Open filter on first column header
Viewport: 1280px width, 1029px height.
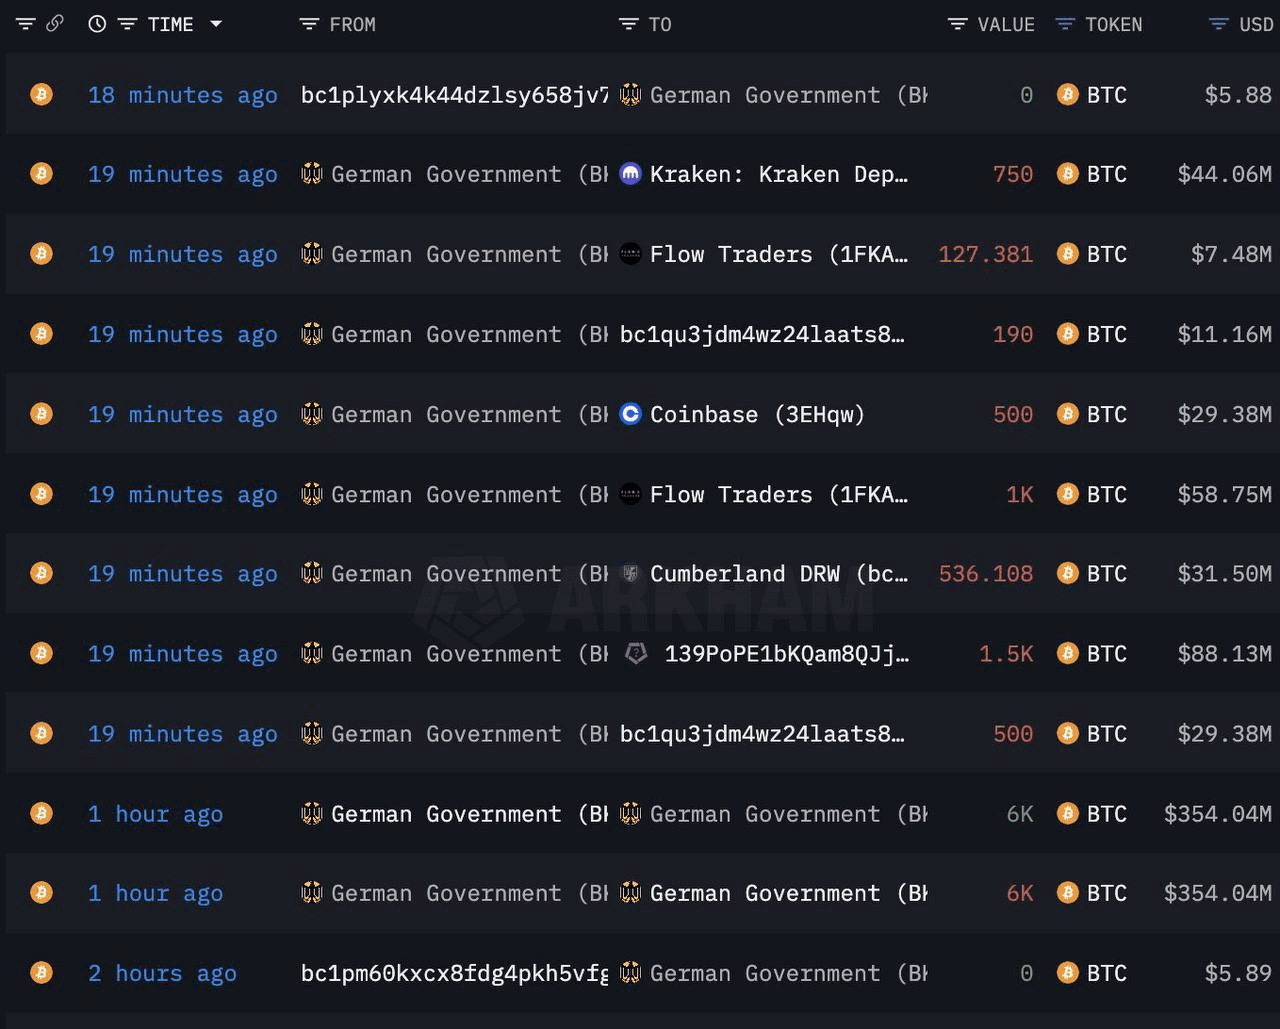tap(25, 24)
